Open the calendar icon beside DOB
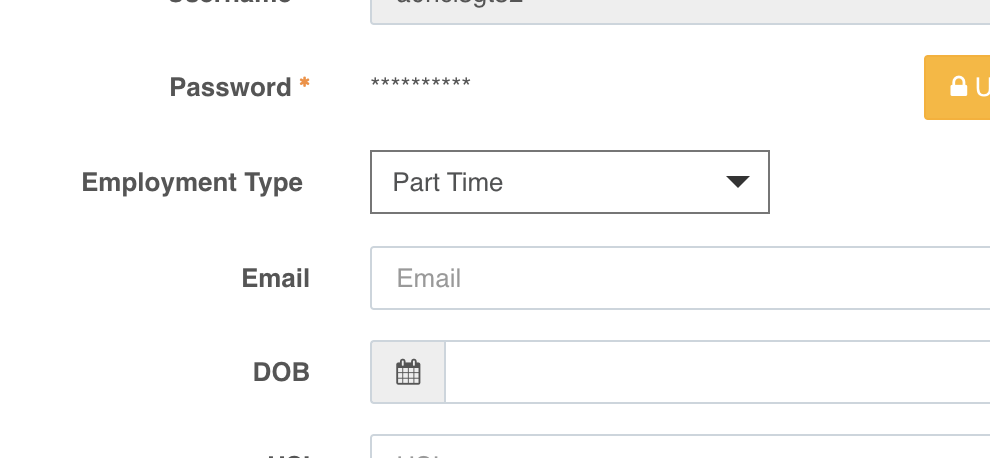 (x=408, y=372)
